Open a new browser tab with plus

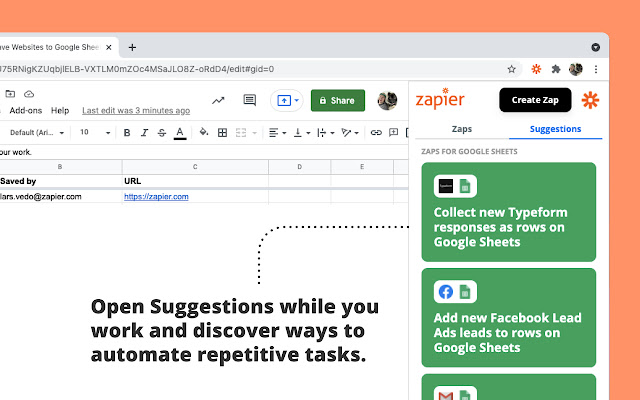(132, 47)
